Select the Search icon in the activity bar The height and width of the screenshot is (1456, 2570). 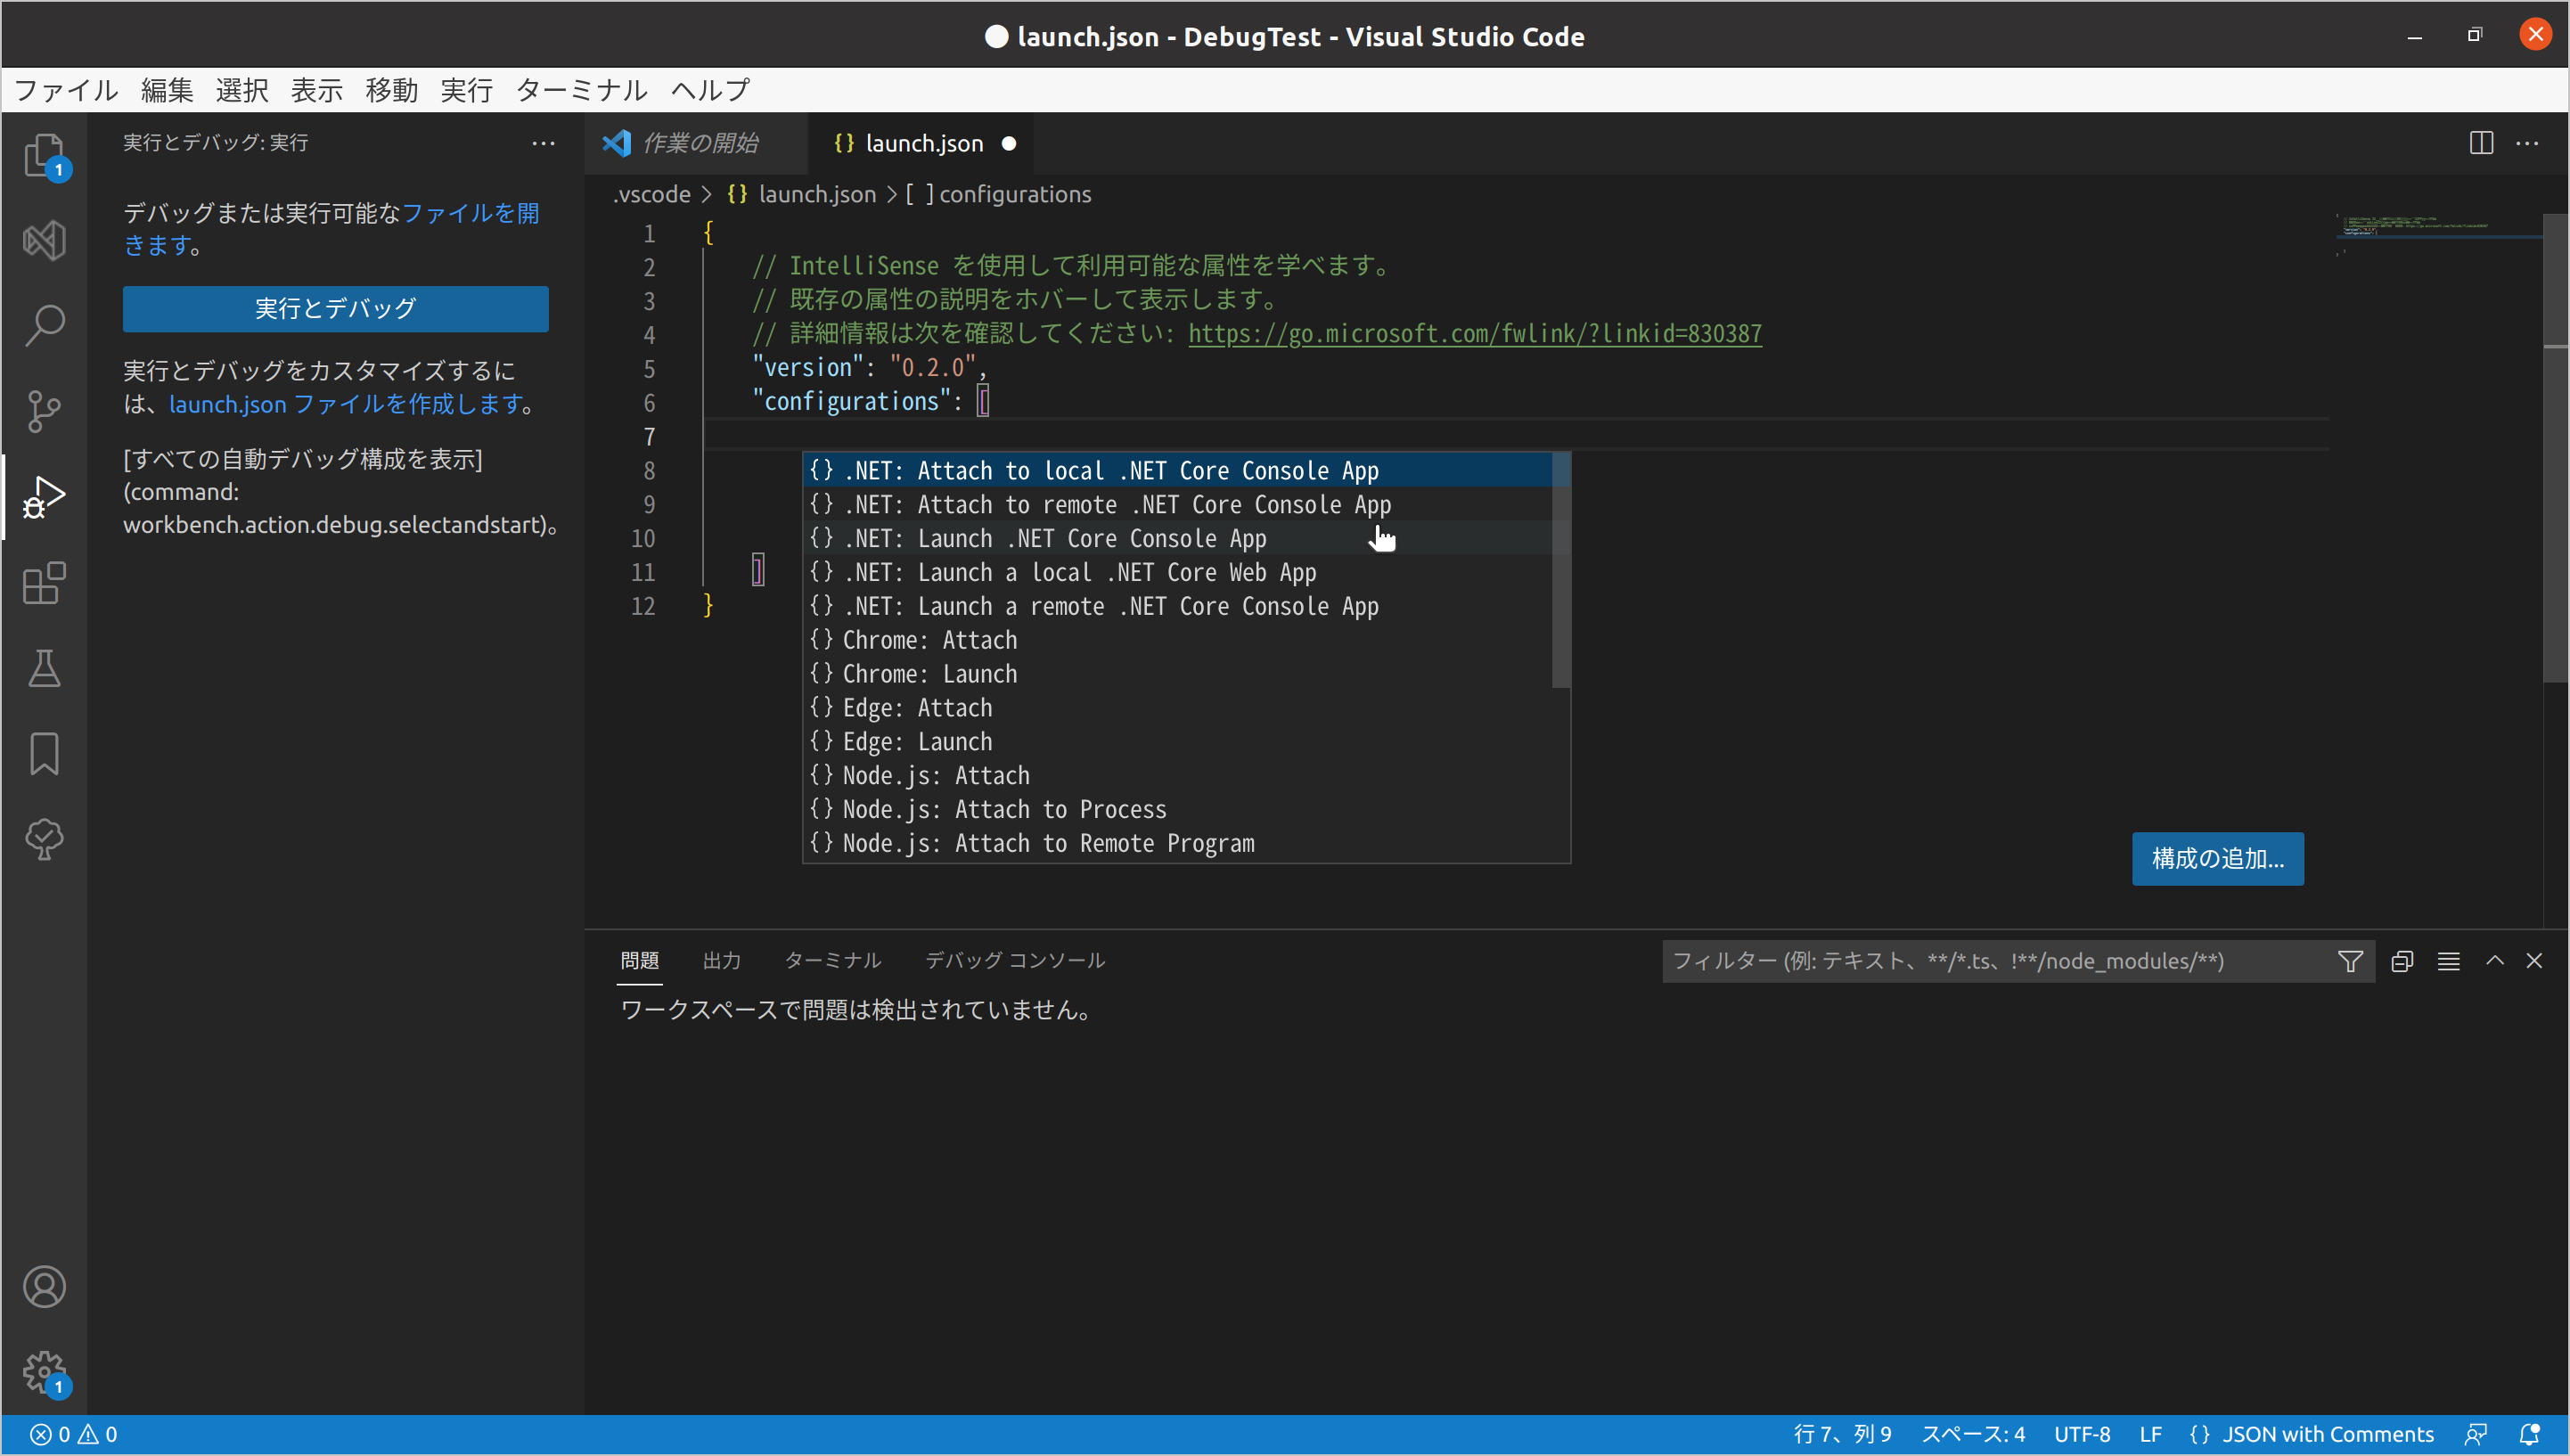(44, 324)
